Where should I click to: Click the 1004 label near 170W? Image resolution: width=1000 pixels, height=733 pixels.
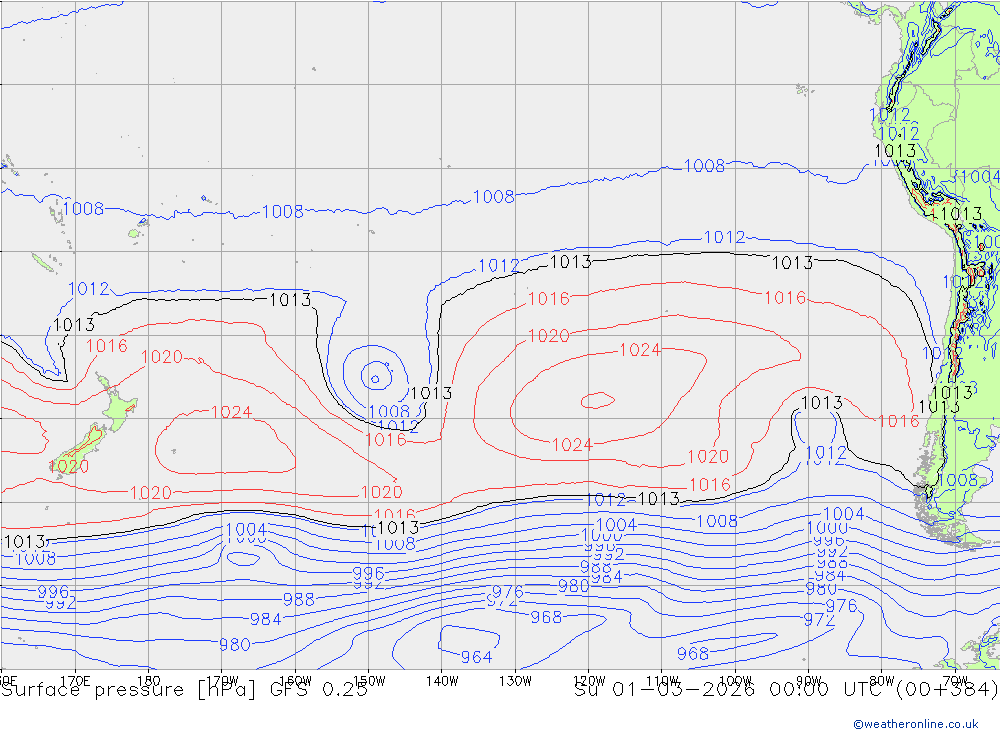[246, 529]
